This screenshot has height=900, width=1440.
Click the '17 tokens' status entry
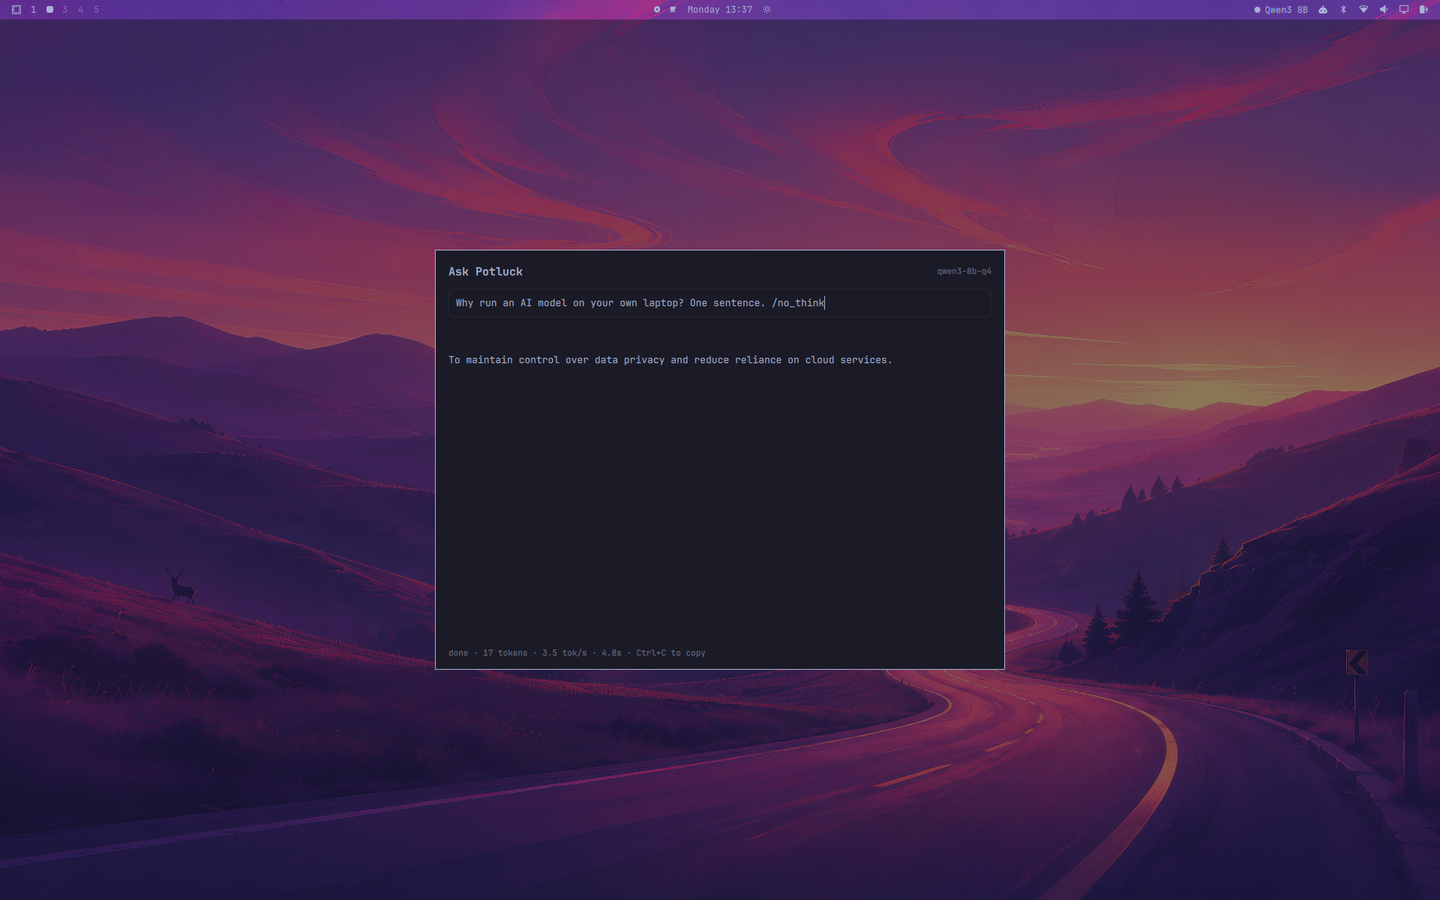click(505, 653)
